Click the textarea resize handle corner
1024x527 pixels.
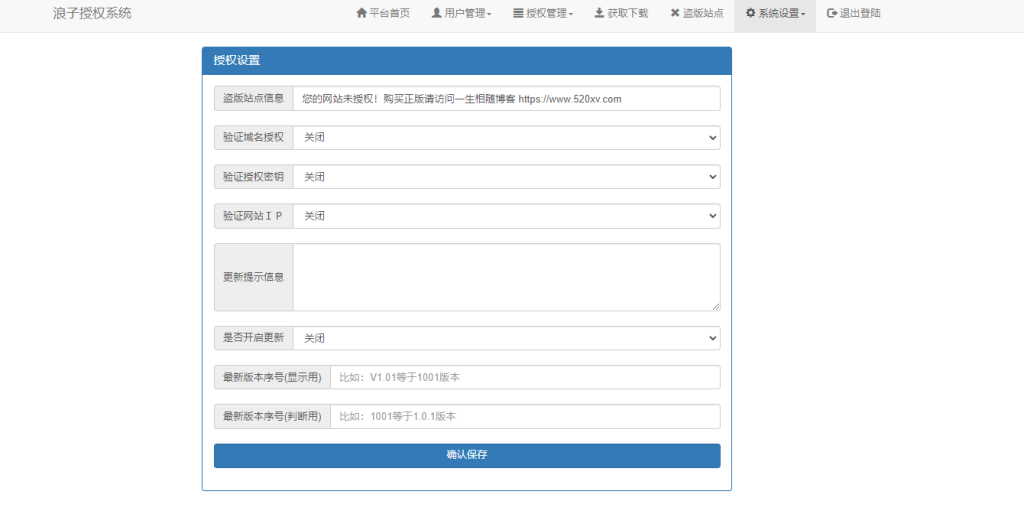pyautogui.click(x=716, y=307)
